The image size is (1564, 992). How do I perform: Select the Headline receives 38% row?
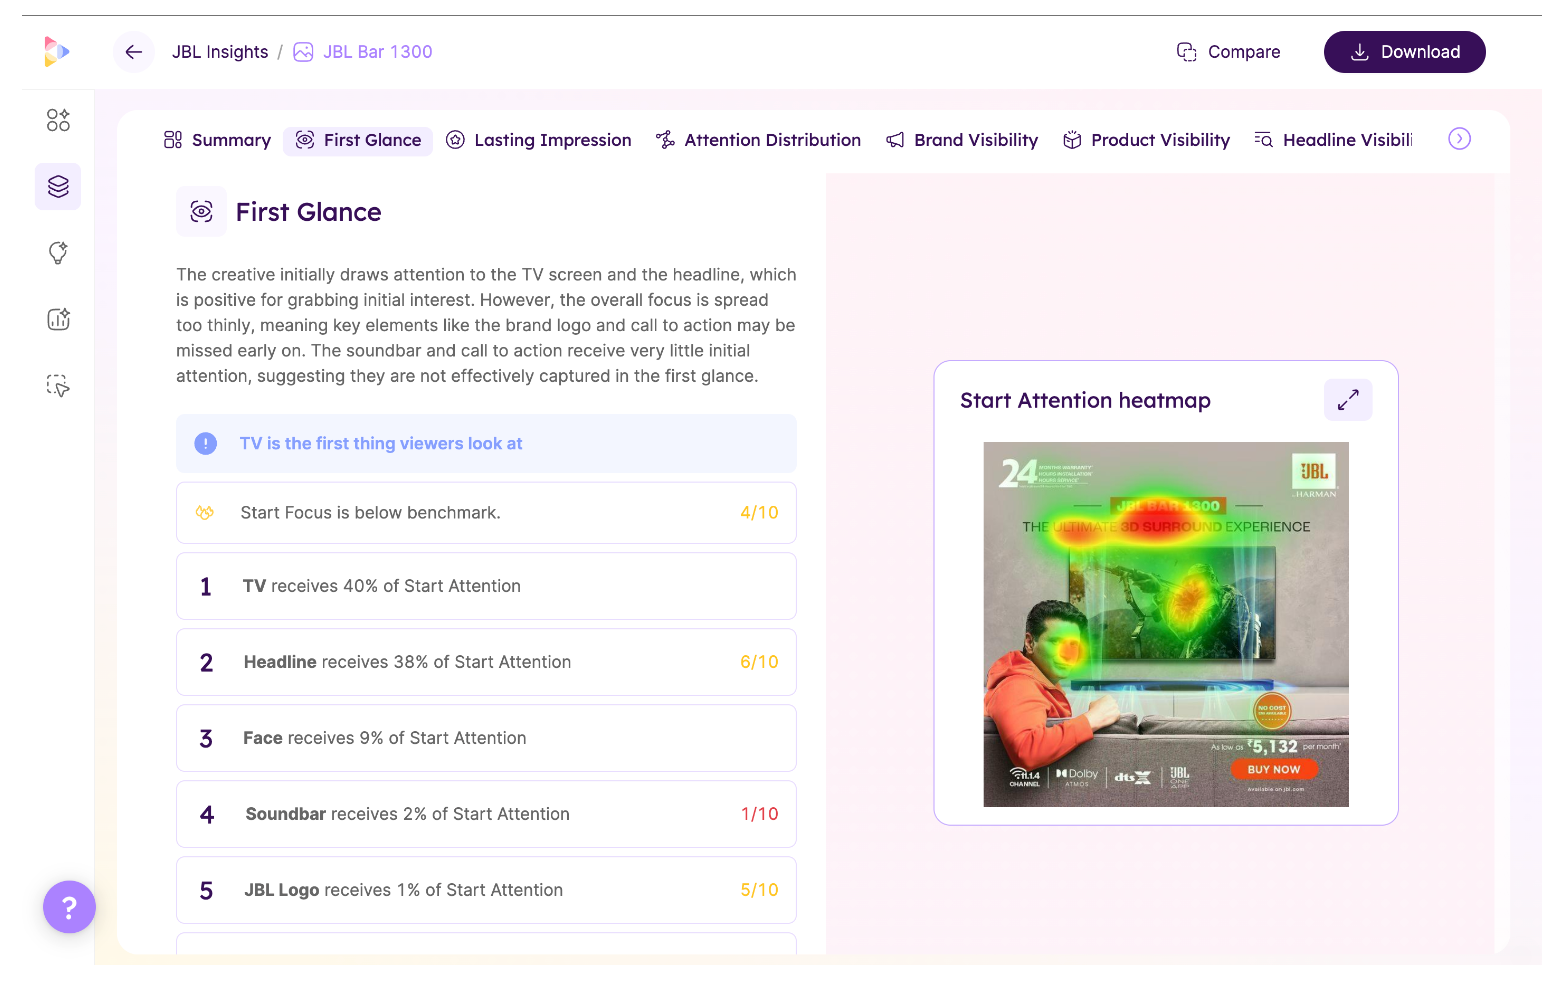click(486, 662)
